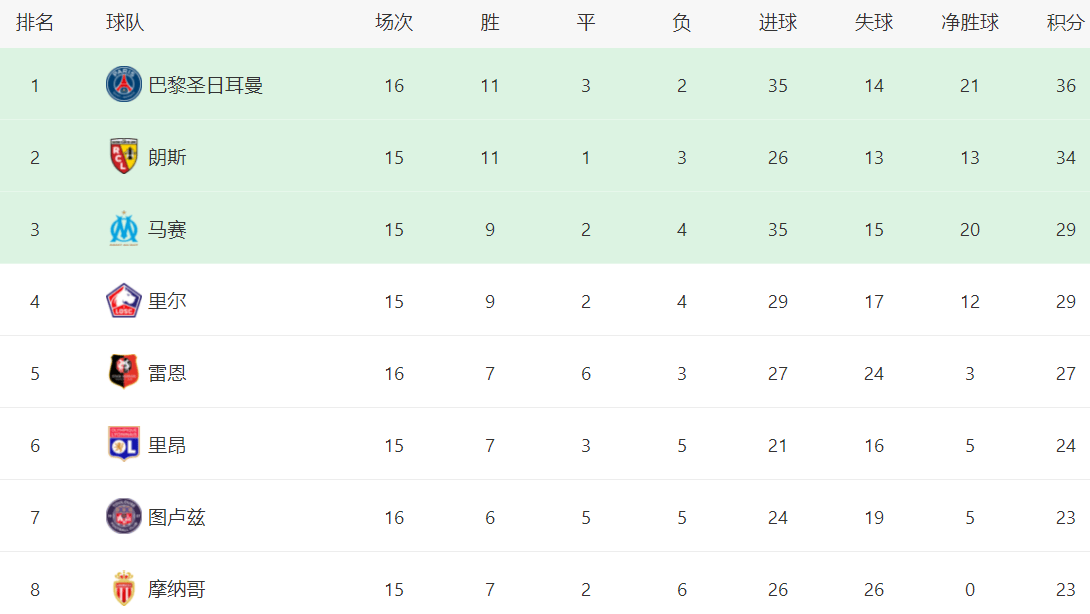
Task: Click the Lyon club logo
Action: 124,445
